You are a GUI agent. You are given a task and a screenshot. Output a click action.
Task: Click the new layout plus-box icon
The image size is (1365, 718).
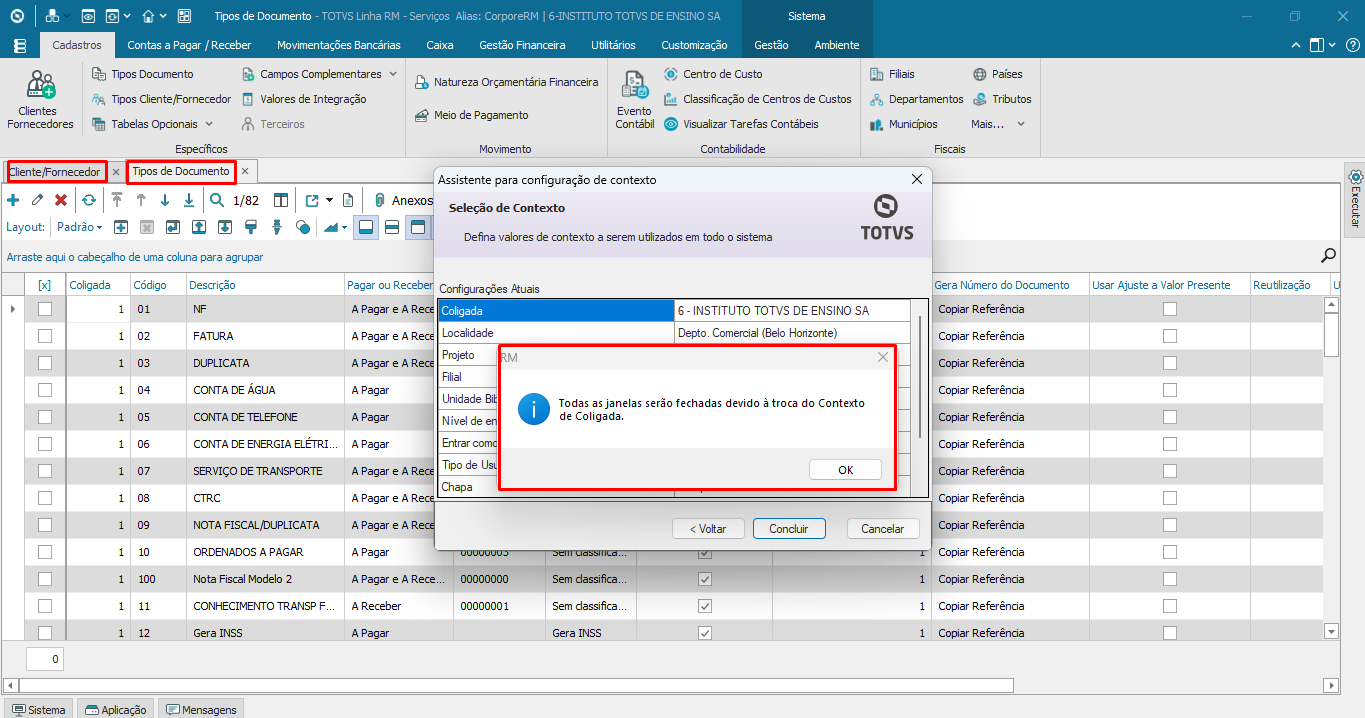coord(121,227)
